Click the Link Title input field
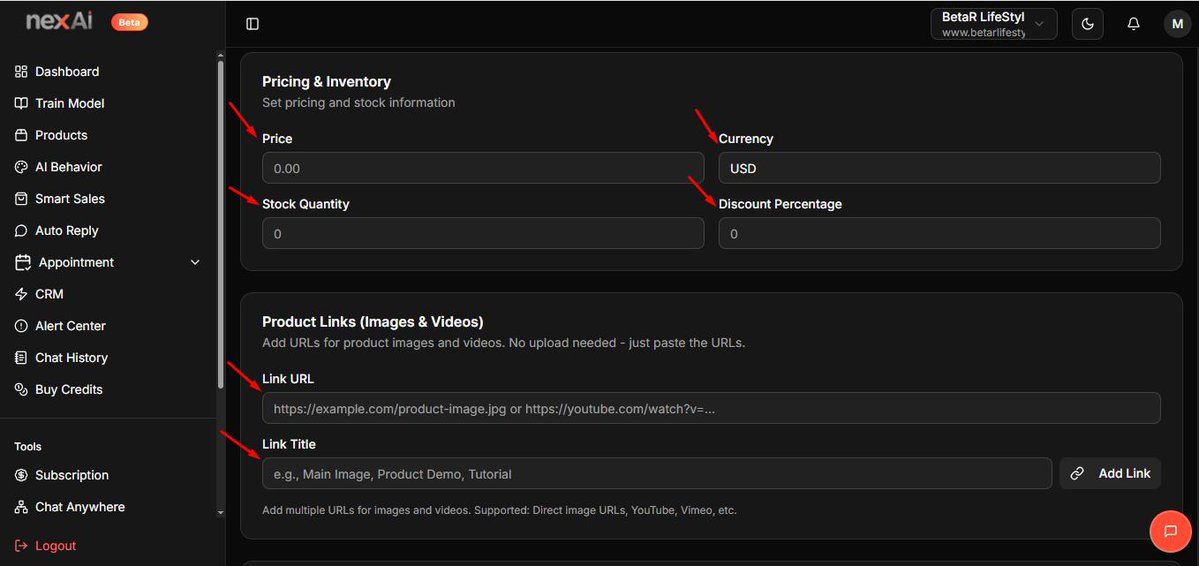The height and width of the screenshot is (566, 1199). tap(657, 473)
